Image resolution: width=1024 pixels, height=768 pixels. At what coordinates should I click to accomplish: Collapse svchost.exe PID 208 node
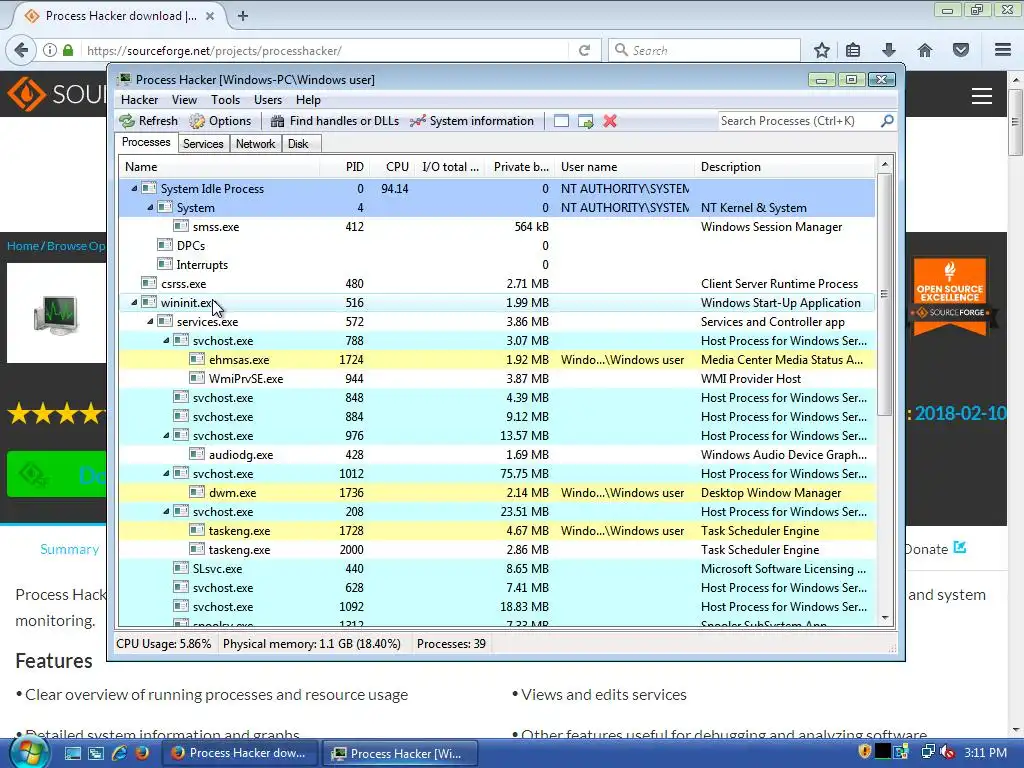coord(166,511)
